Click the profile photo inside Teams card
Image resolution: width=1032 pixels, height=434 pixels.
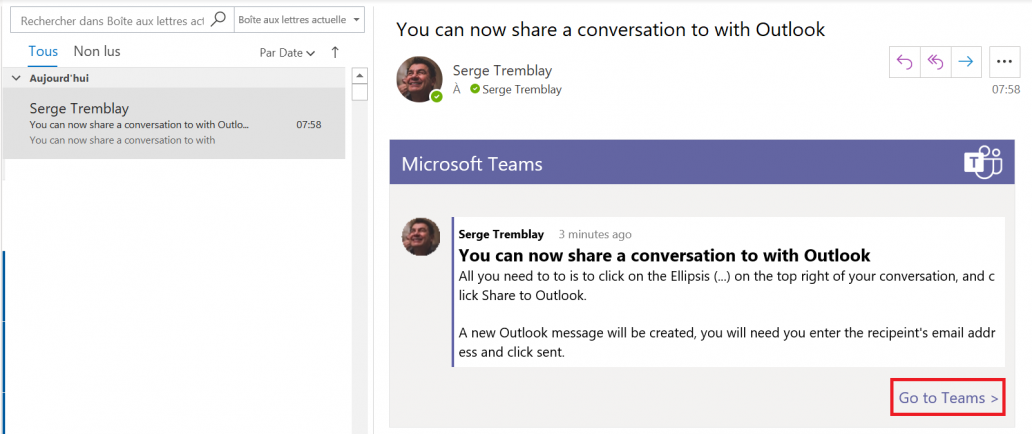pos(421,236)
